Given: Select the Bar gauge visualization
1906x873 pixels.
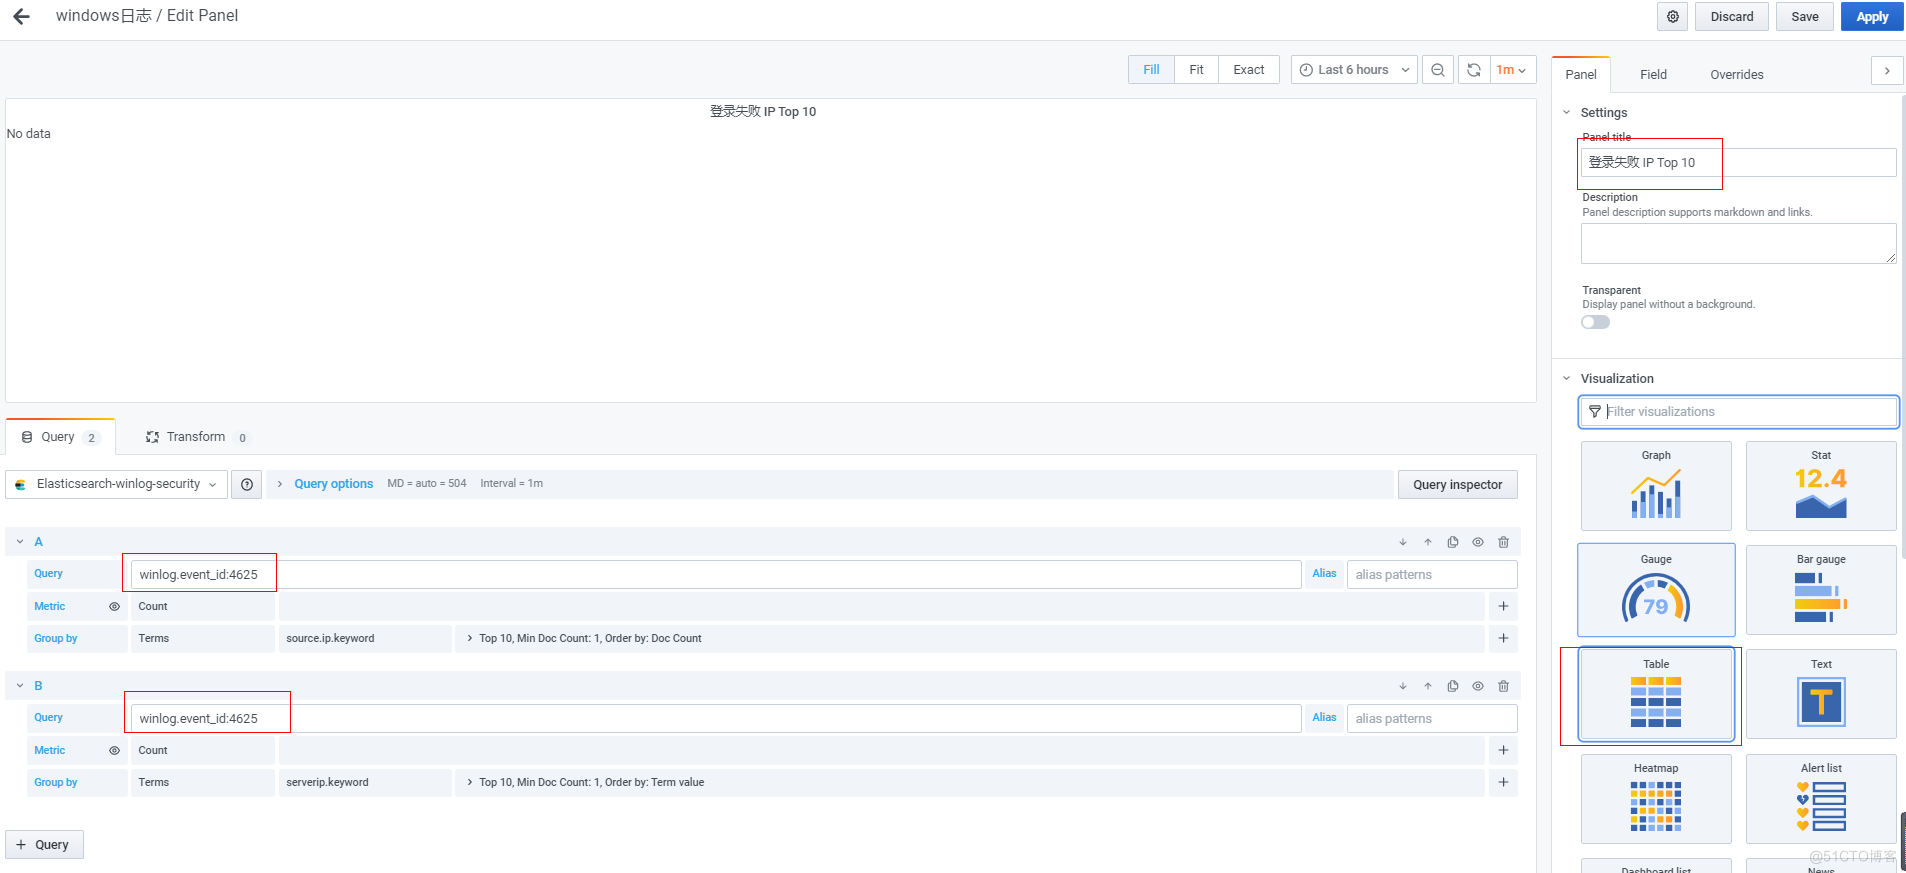Looking at the screenshot, I should pos(1821,590).
